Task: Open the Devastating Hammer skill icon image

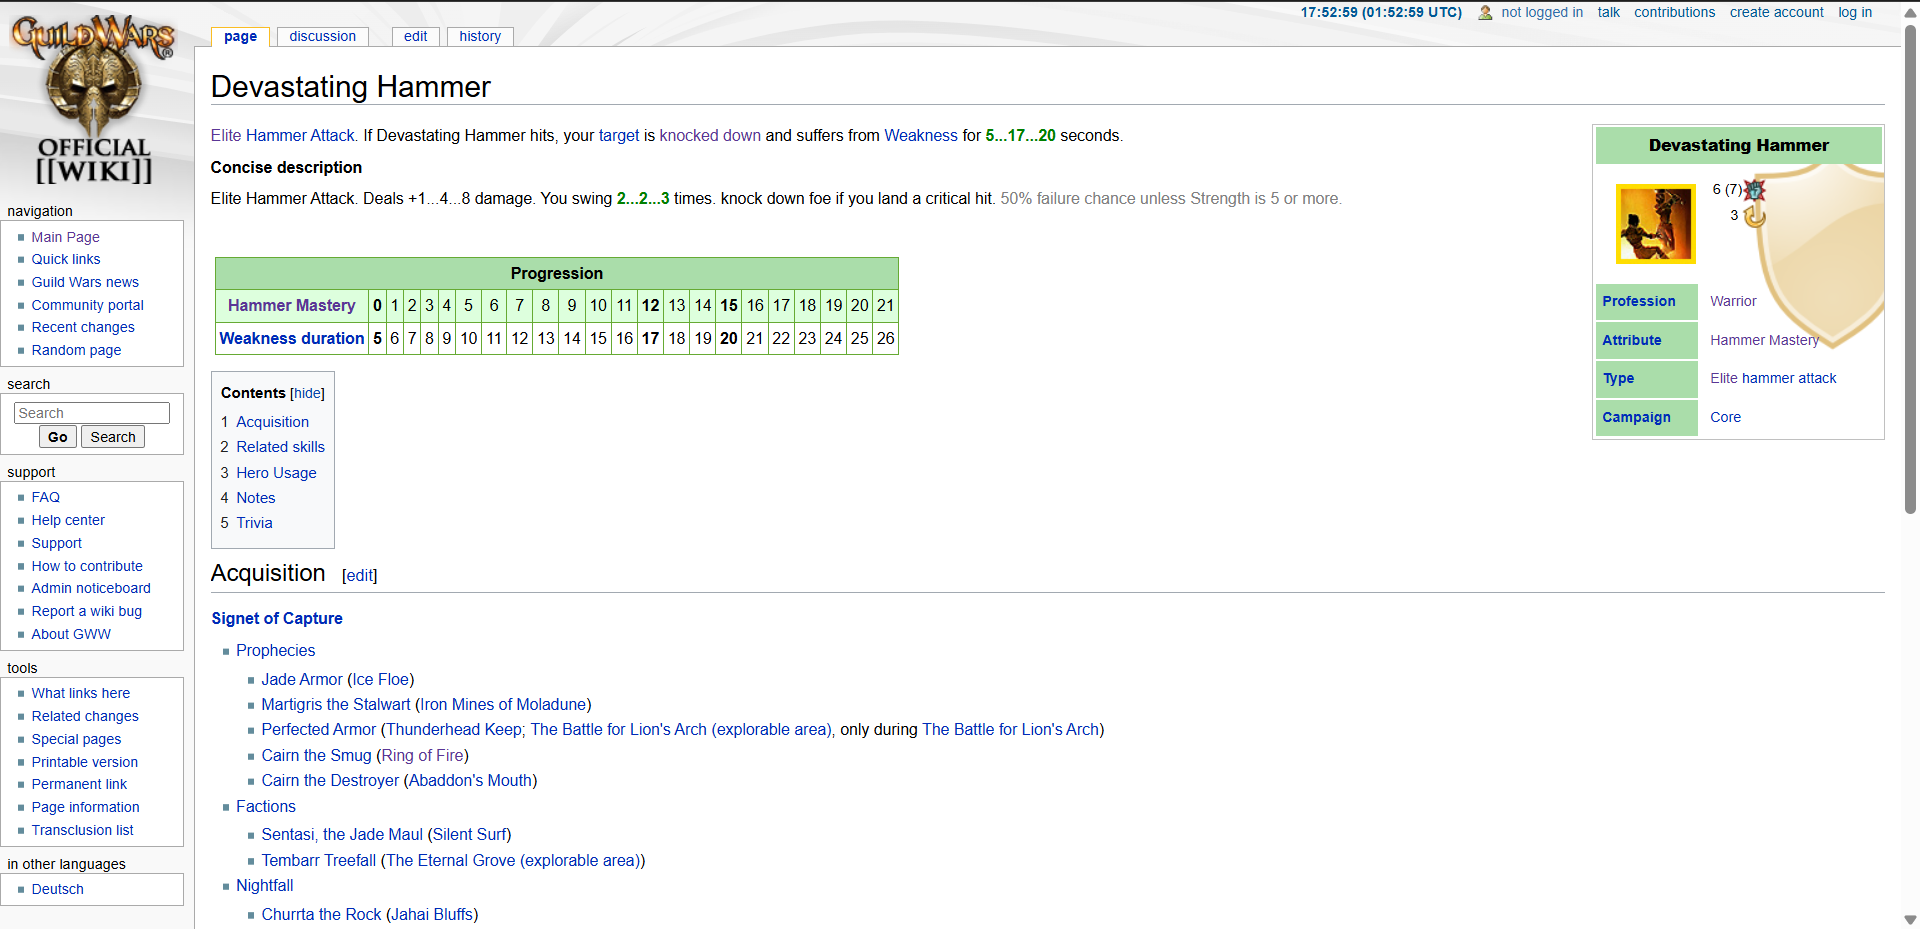Action: click(x=1656, y=224)
